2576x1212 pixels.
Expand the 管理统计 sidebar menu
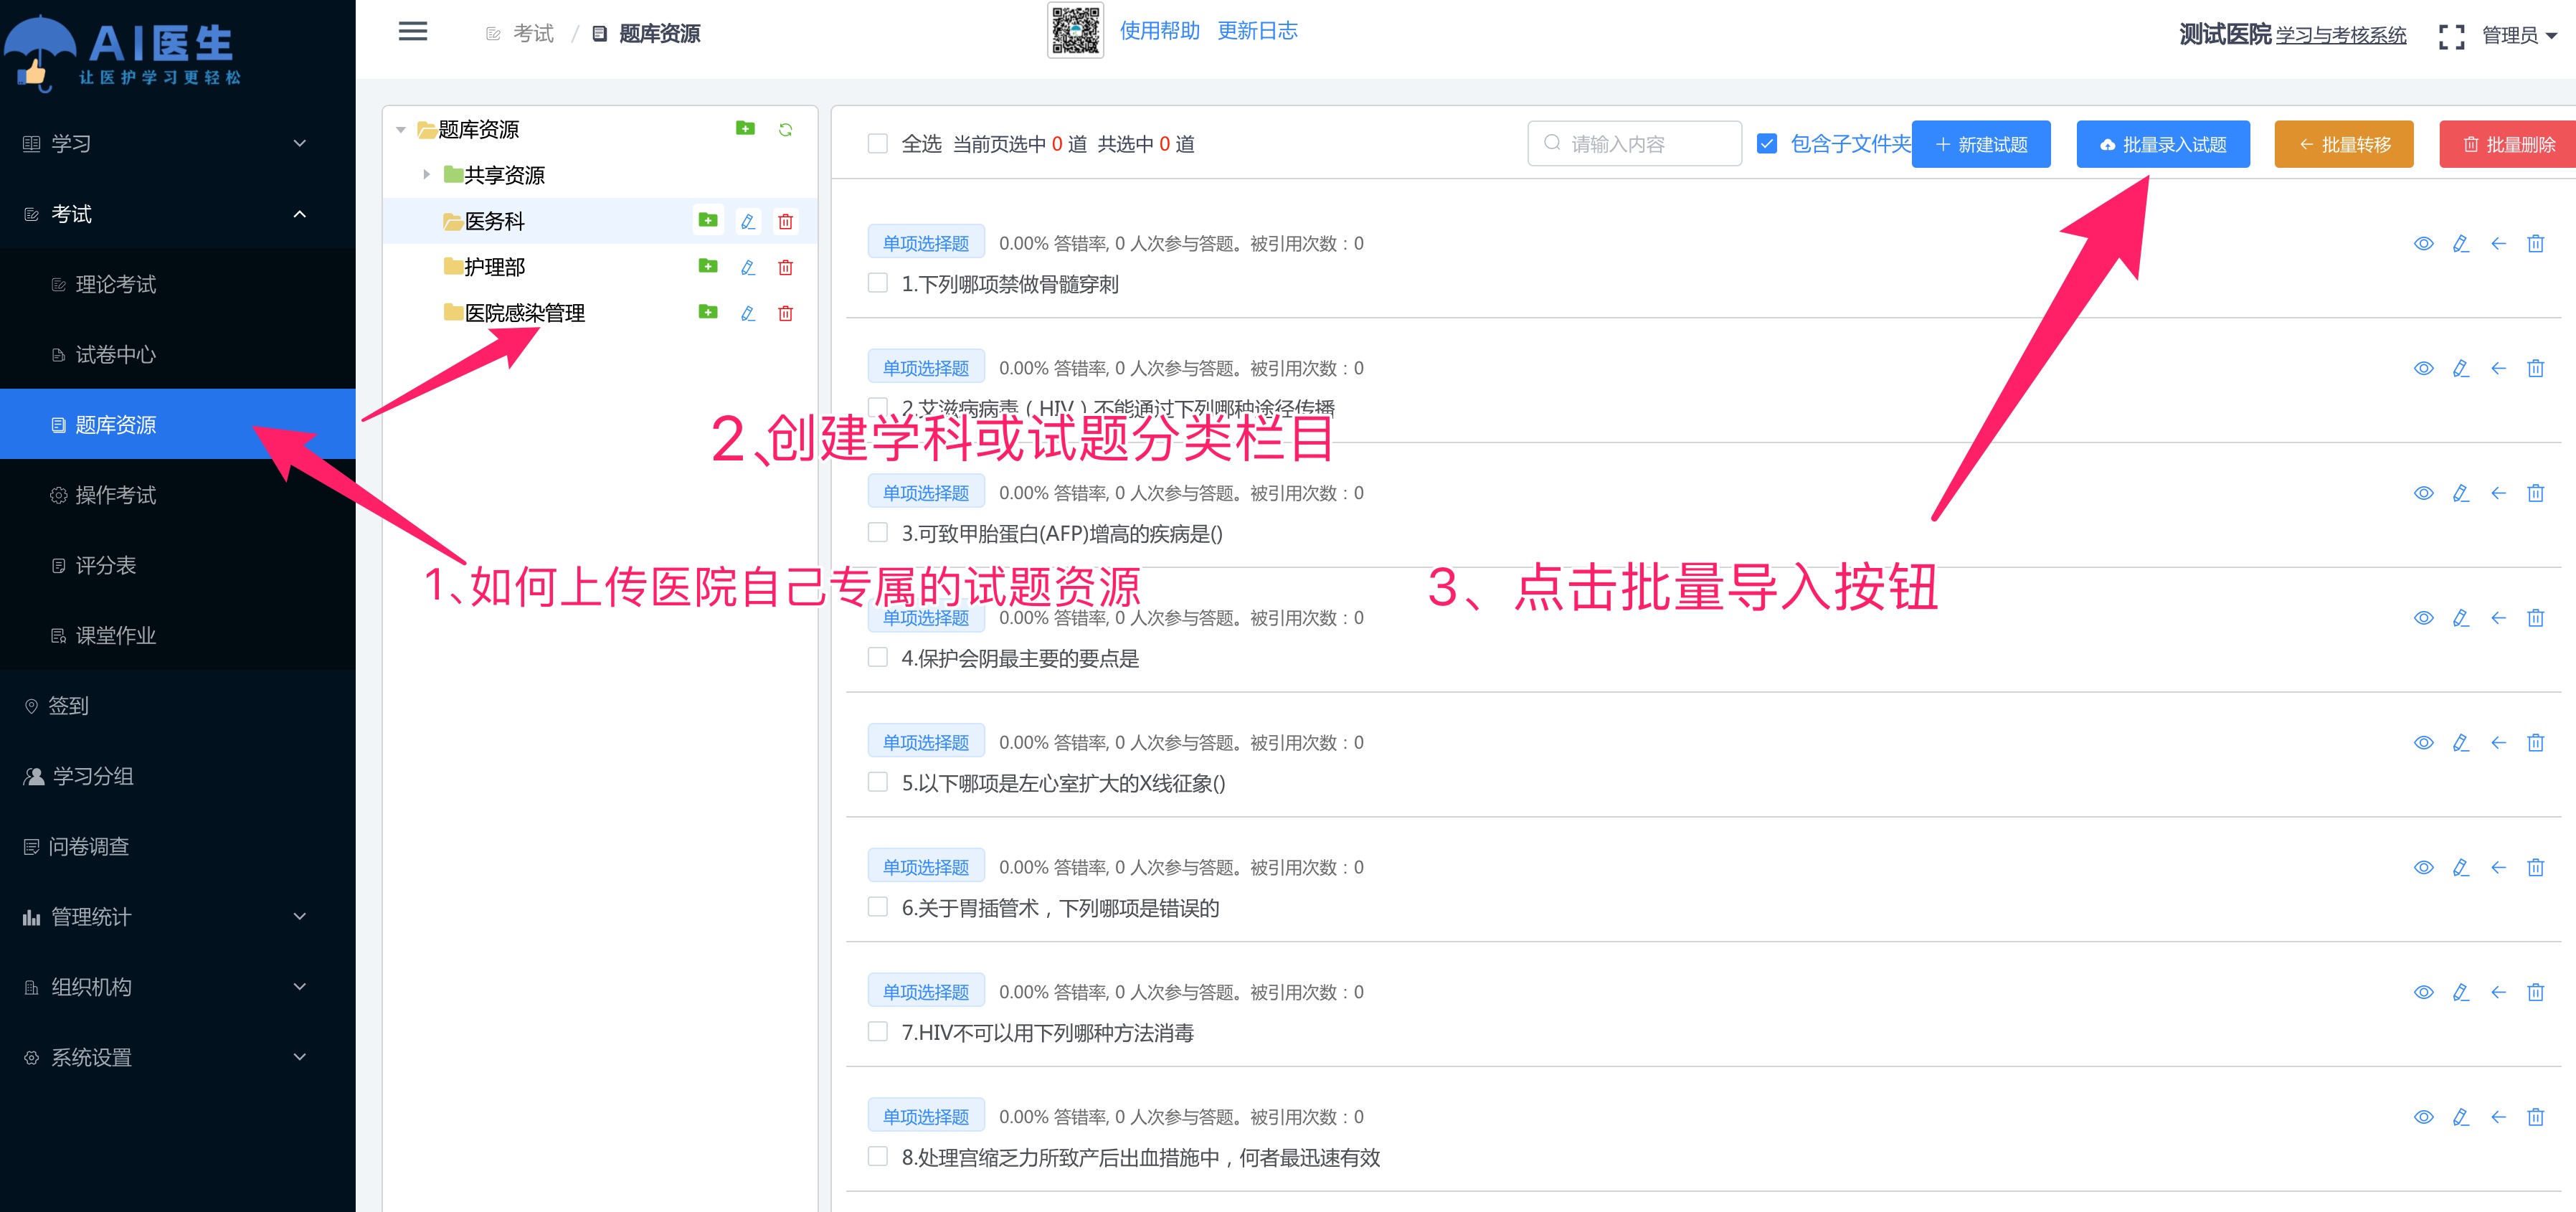[177, 916]
